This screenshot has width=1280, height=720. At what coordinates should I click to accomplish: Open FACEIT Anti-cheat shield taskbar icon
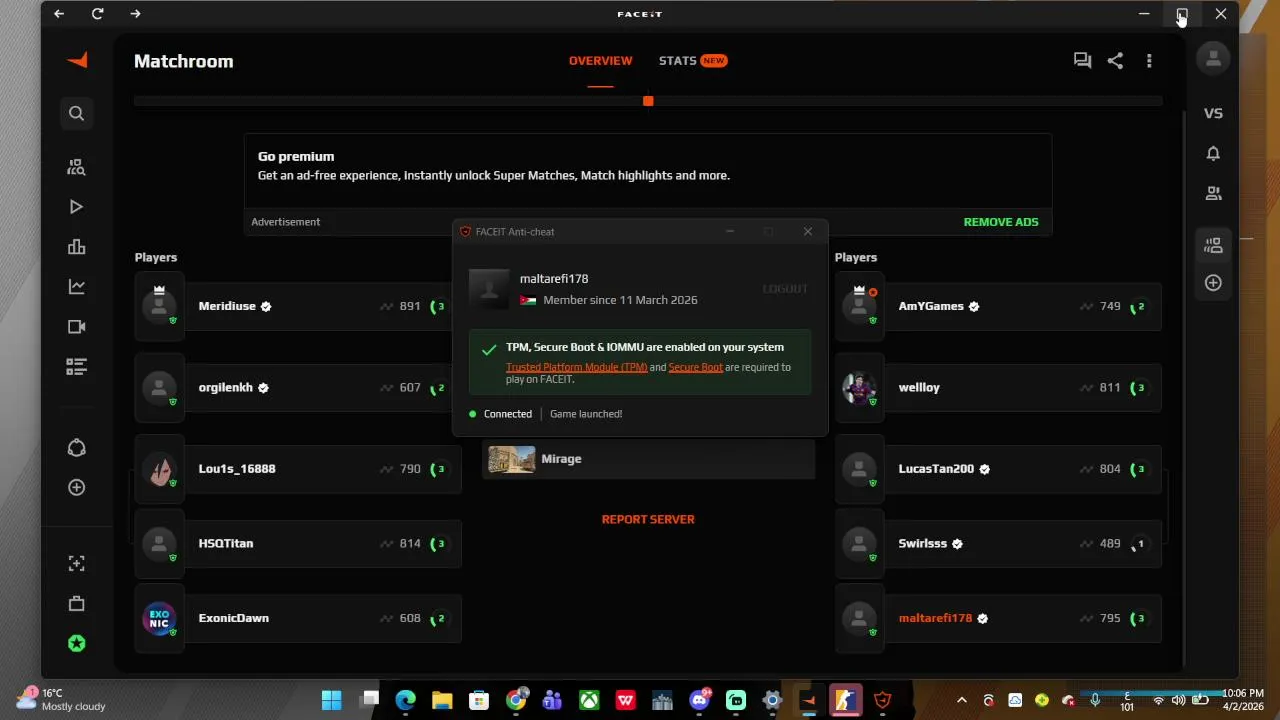coord(882,700)
